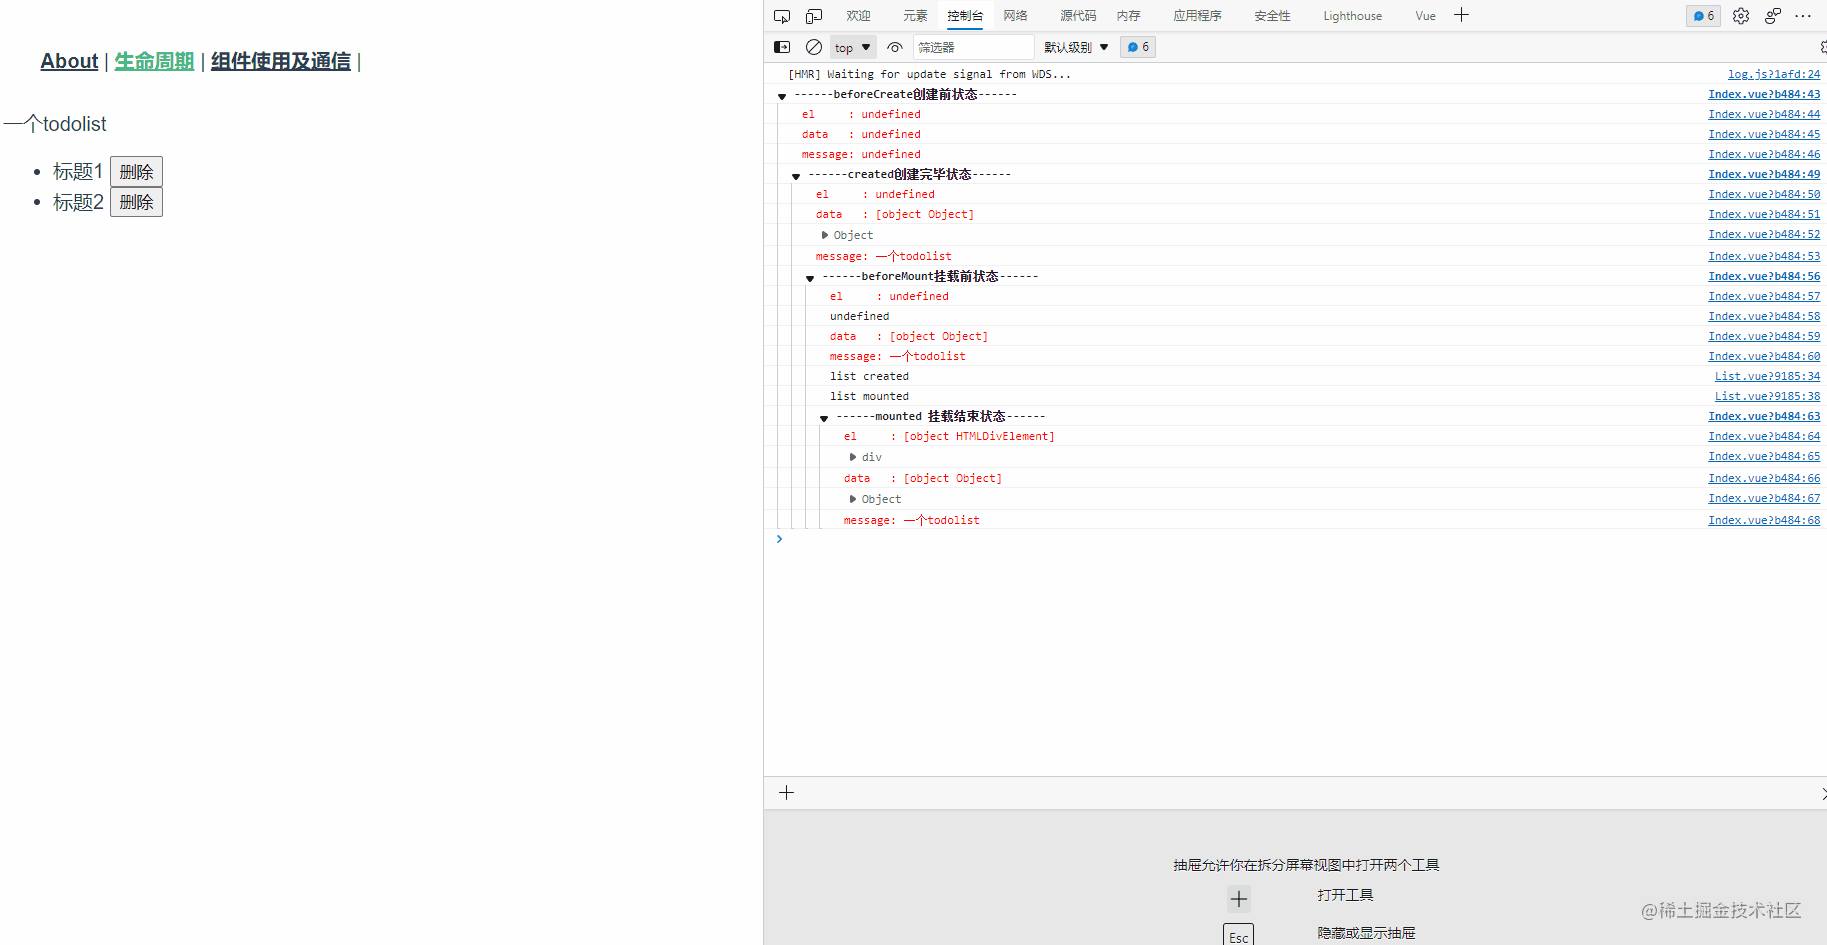
Task: Collapse the mounted 挂载结束状态 group
Action: tap(824, 417)
